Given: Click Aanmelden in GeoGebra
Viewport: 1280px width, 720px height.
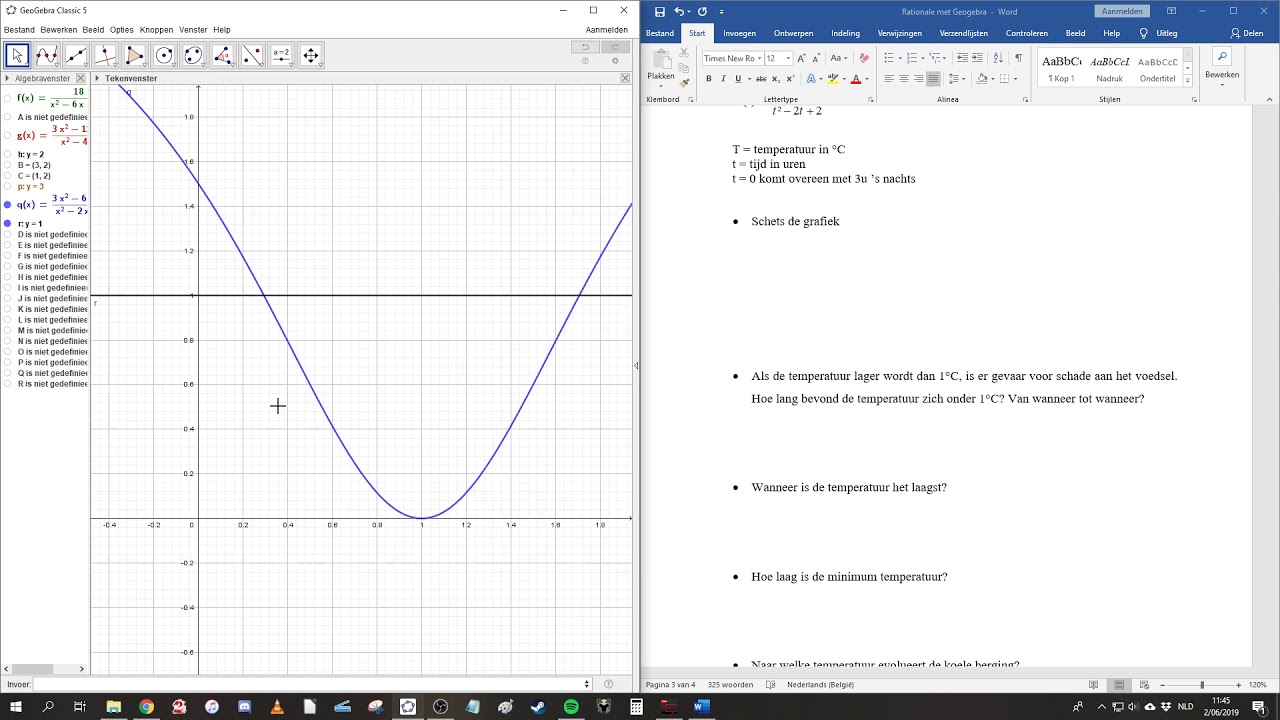Looking at the screenshot, I should pos(607,30).
